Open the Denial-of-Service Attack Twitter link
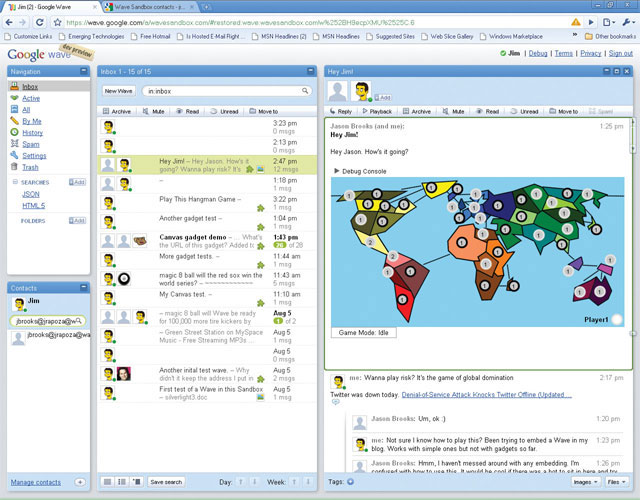640x500 pixels. tap(487, 395)
